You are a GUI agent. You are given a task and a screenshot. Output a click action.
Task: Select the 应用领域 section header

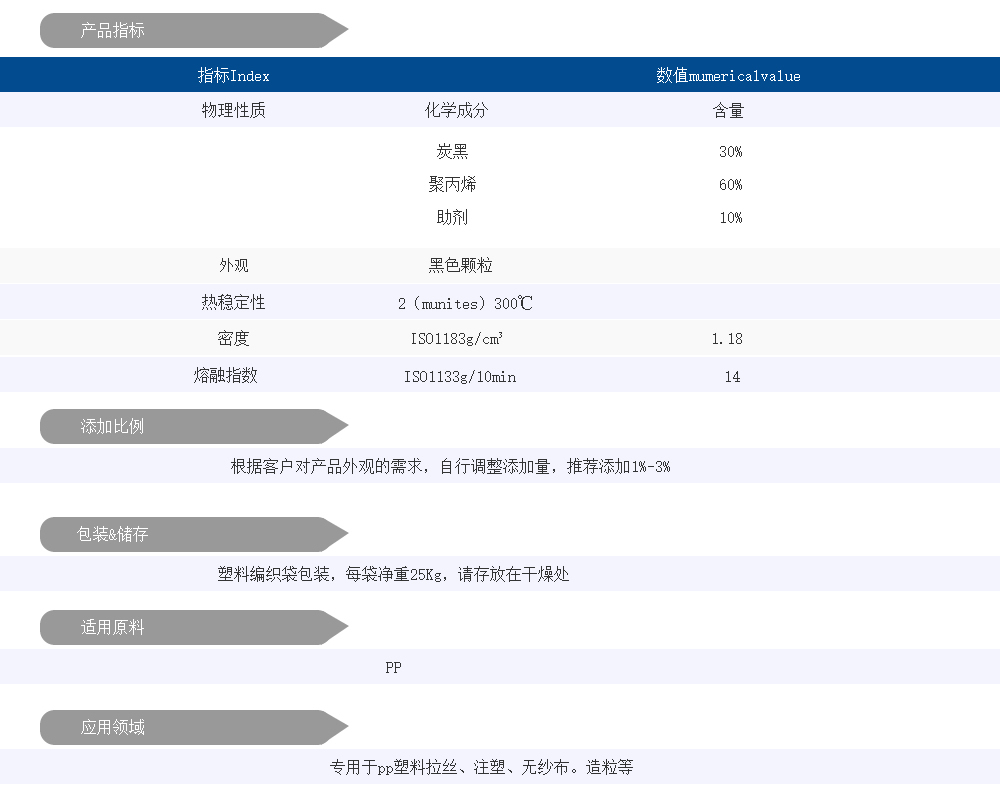click(x=112, y=728)
